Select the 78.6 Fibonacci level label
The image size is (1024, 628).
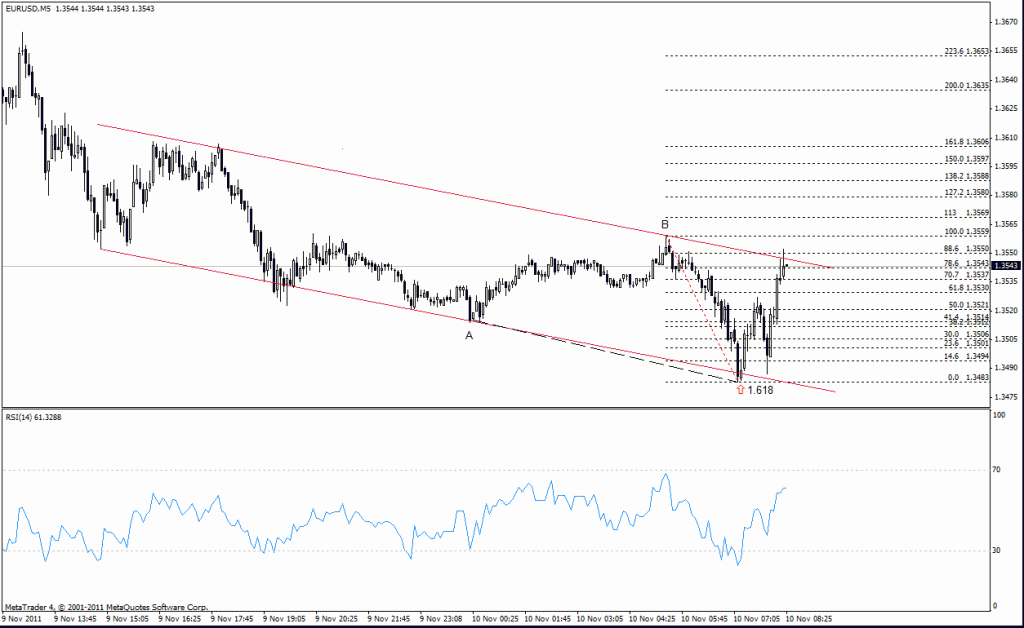point(967,264)
